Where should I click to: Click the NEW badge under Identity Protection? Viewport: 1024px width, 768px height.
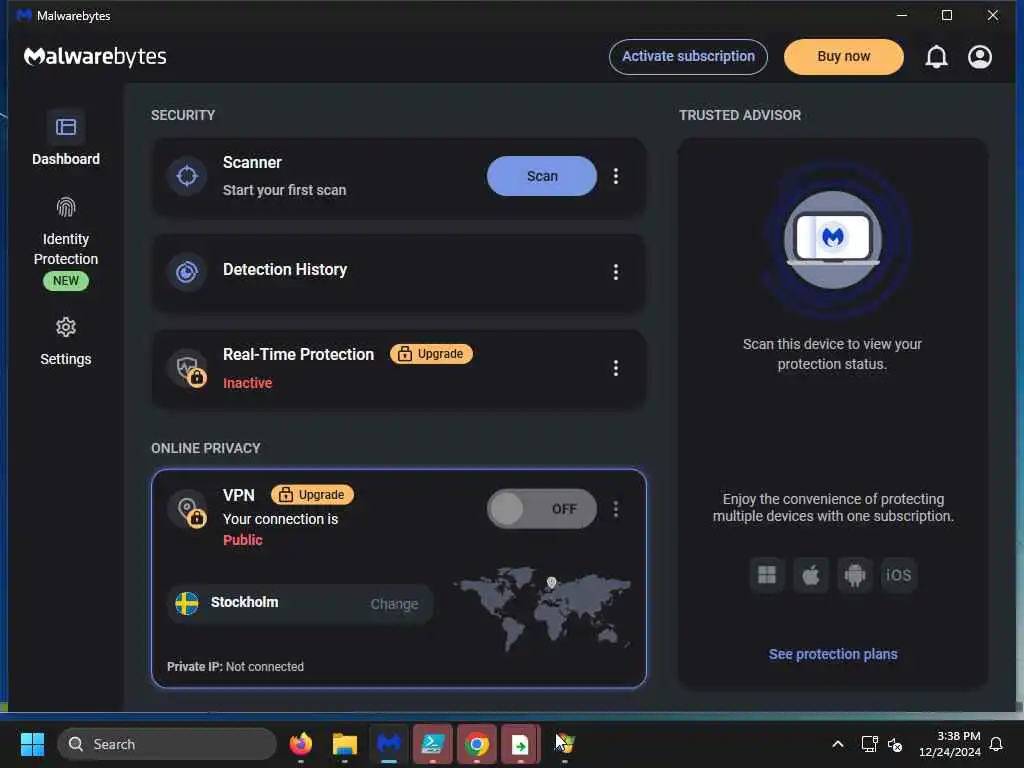tap(66, 281)
